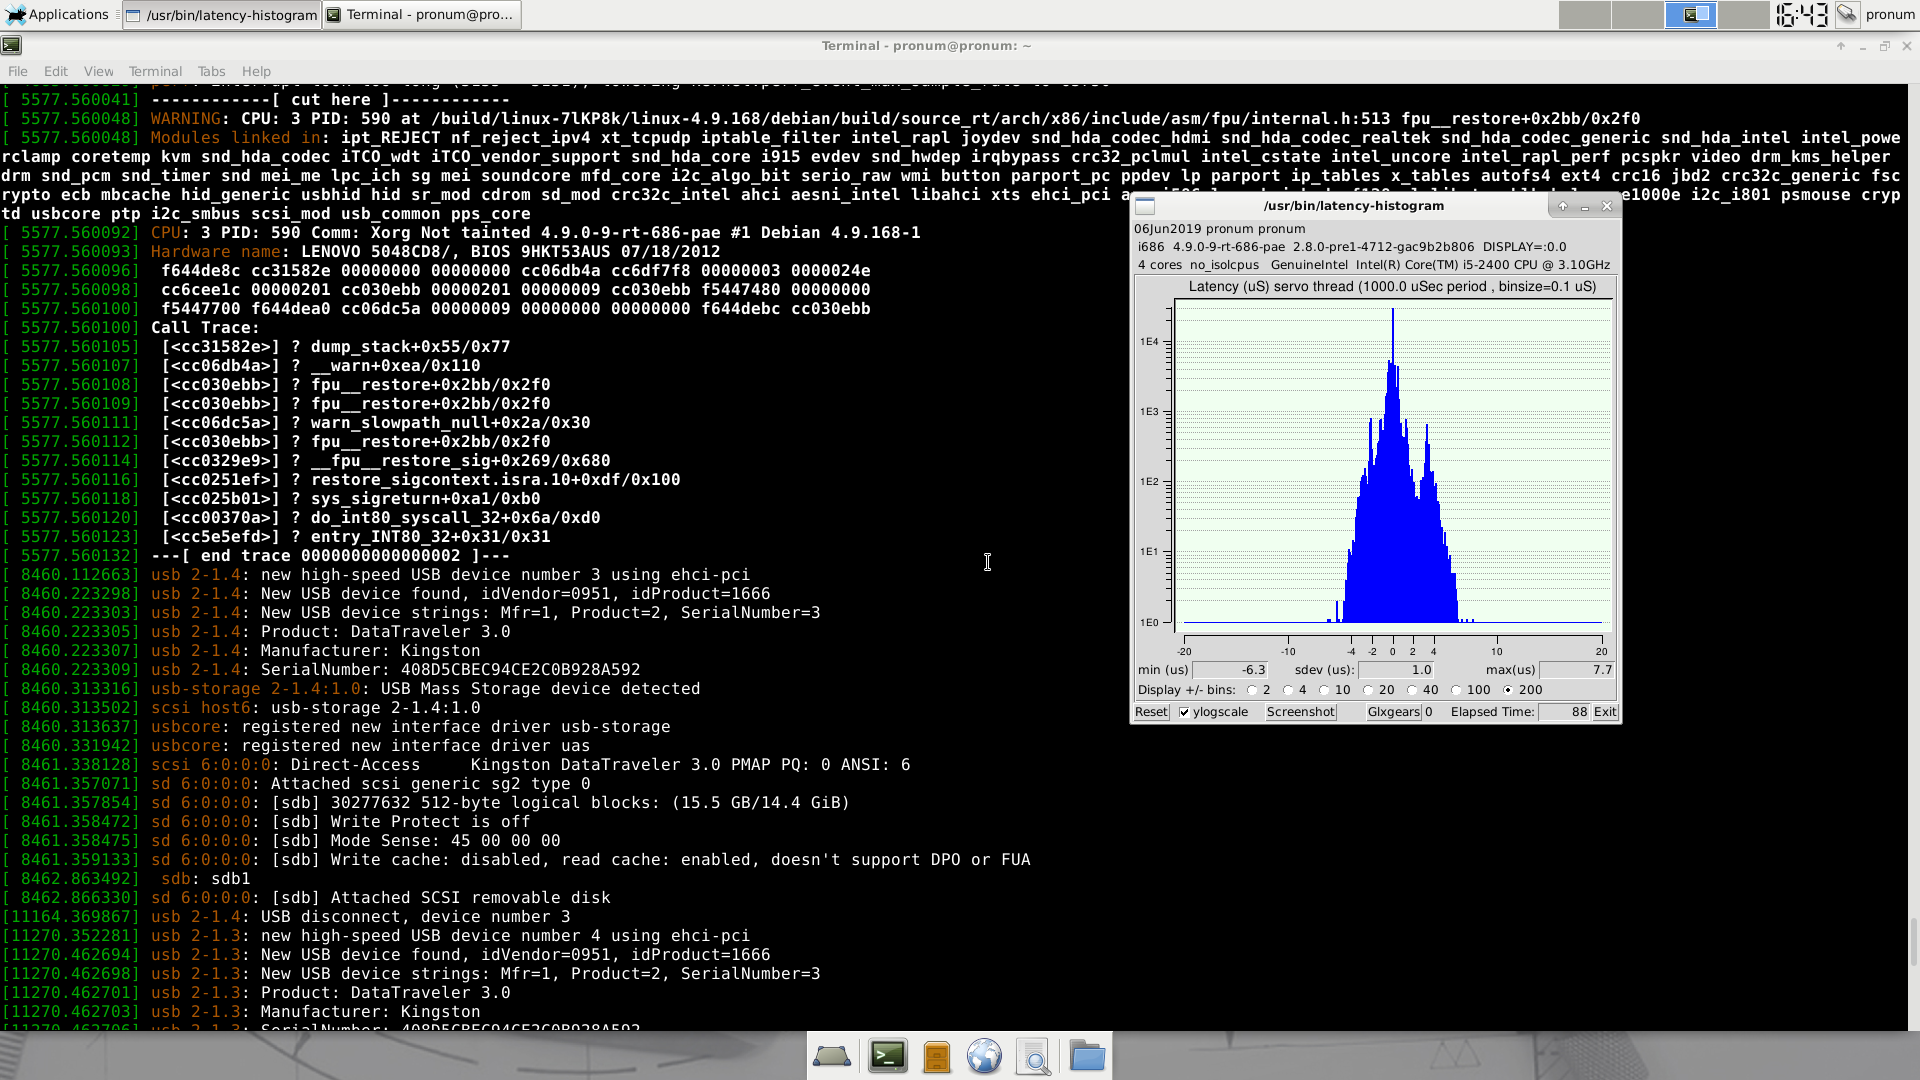Open the Terminal menu
This screenshot has height=1080, width=1920.
(155, 71)
